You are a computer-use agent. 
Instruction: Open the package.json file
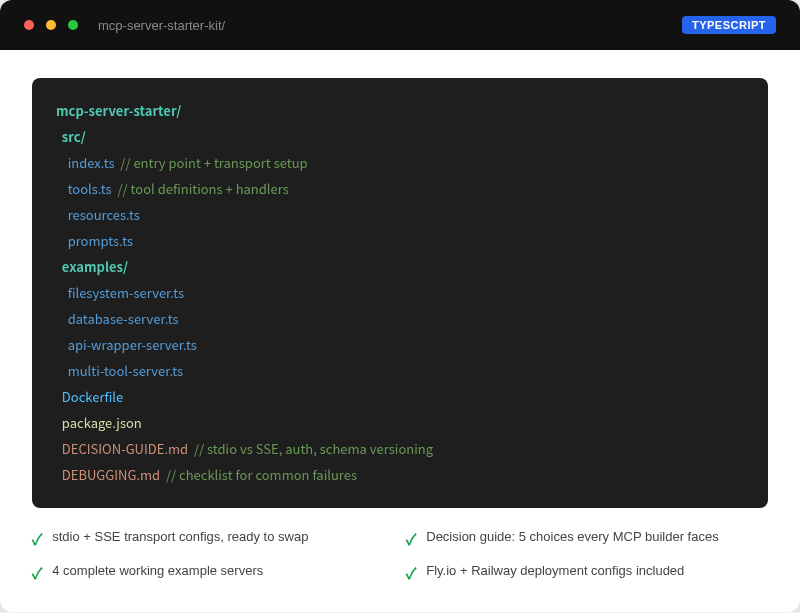(101, 423)
